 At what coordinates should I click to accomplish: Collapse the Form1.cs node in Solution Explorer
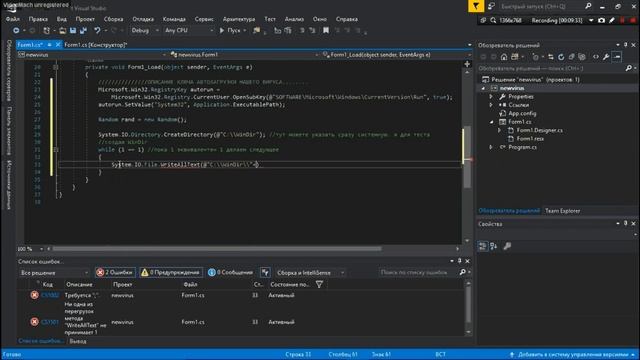[x=491, y=122]
